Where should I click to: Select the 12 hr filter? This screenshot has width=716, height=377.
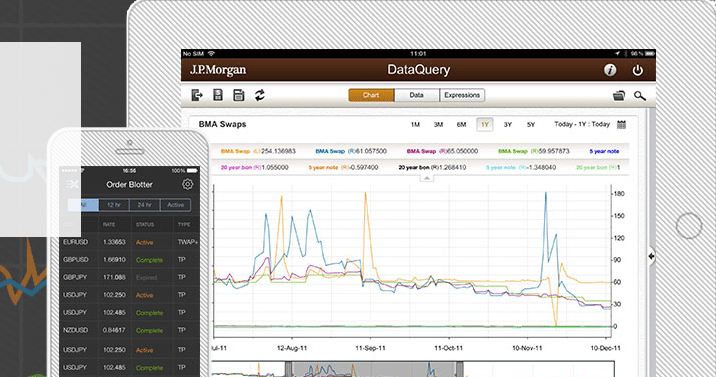pyautogui.click(x=114, y=205)
